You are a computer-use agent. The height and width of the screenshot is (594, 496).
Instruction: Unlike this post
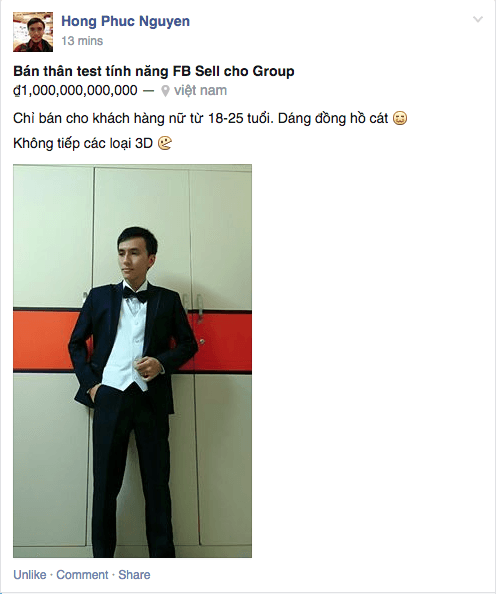(x=30, y=575)
